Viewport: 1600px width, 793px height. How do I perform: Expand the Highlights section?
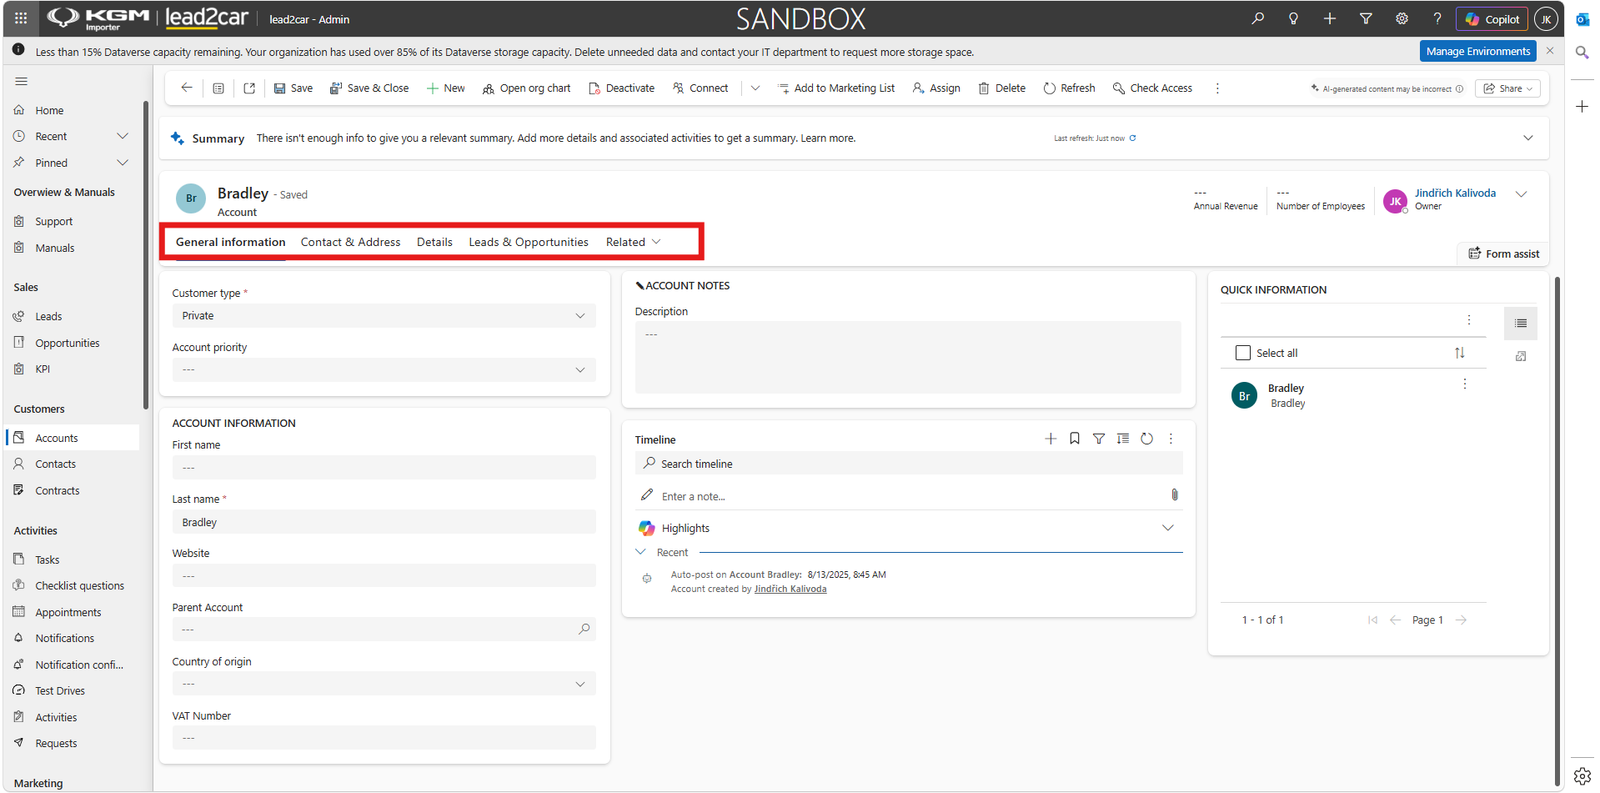click(x=1168, y=528)
